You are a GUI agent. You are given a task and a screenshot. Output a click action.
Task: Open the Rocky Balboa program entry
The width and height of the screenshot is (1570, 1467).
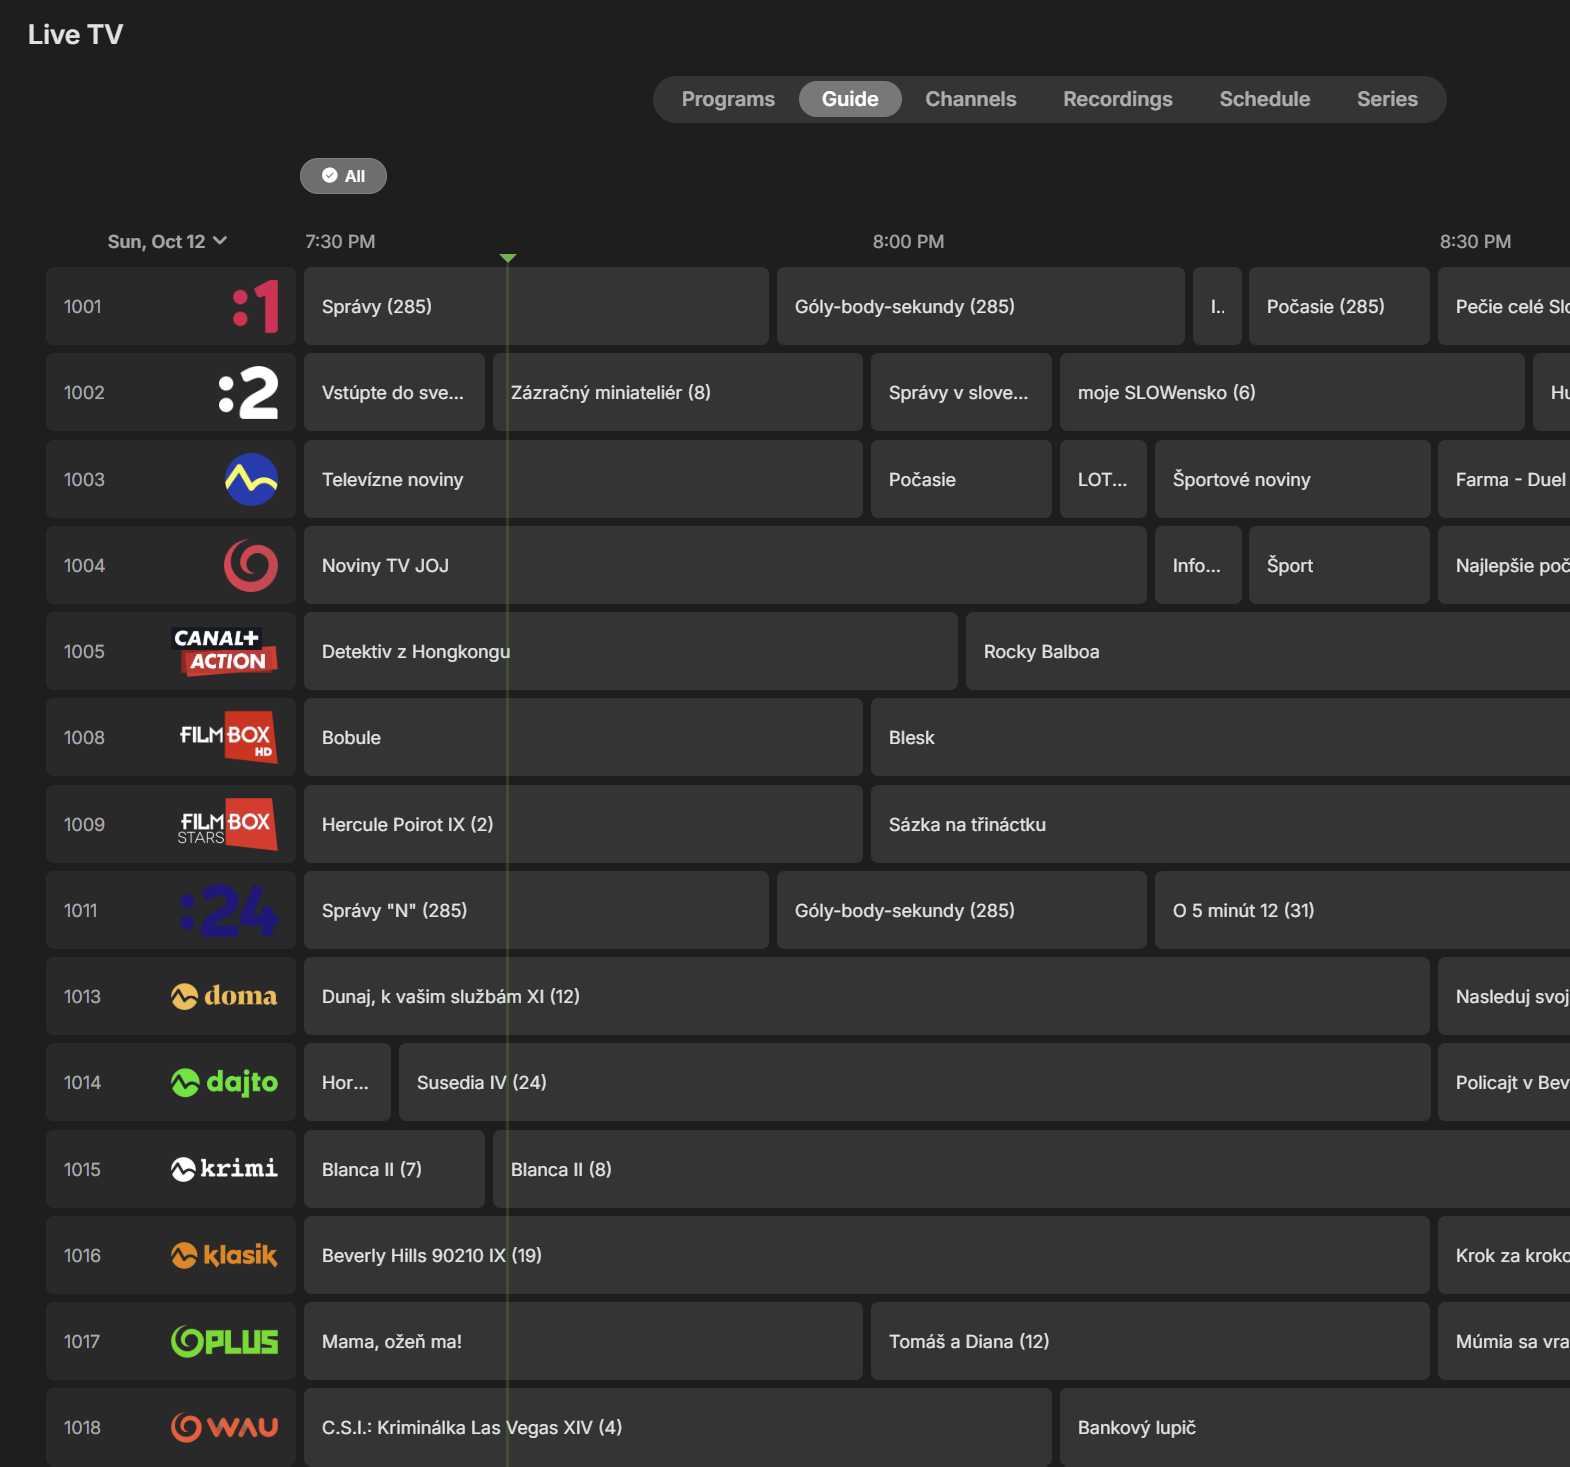(1041, 652)
